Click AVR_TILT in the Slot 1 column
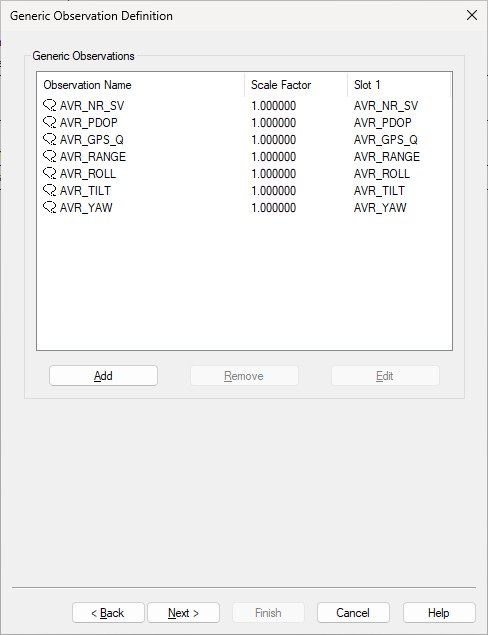This screenshot has height=635, width=488. [x=379, y=191]
